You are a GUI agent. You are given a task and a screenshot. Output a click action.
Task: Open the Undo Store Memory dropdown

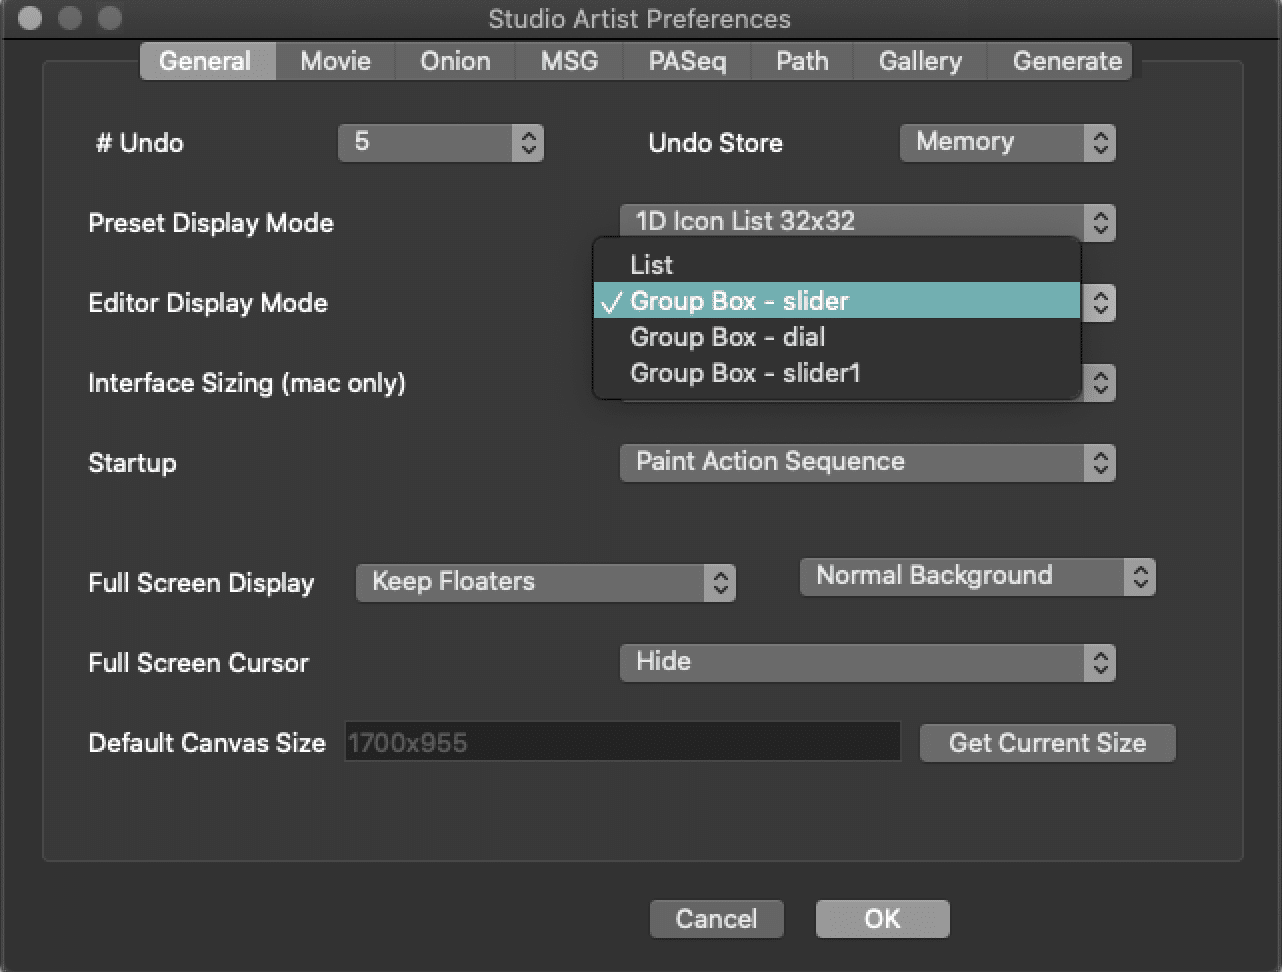click(1008, 142)
